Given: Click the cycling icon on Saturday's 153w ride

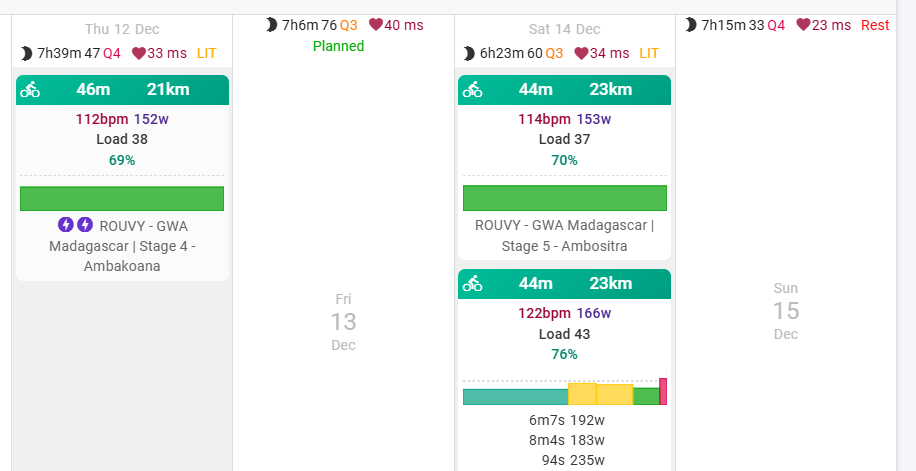Looking at the screenshot, I should pyautogui.click(x=472, y=90).
